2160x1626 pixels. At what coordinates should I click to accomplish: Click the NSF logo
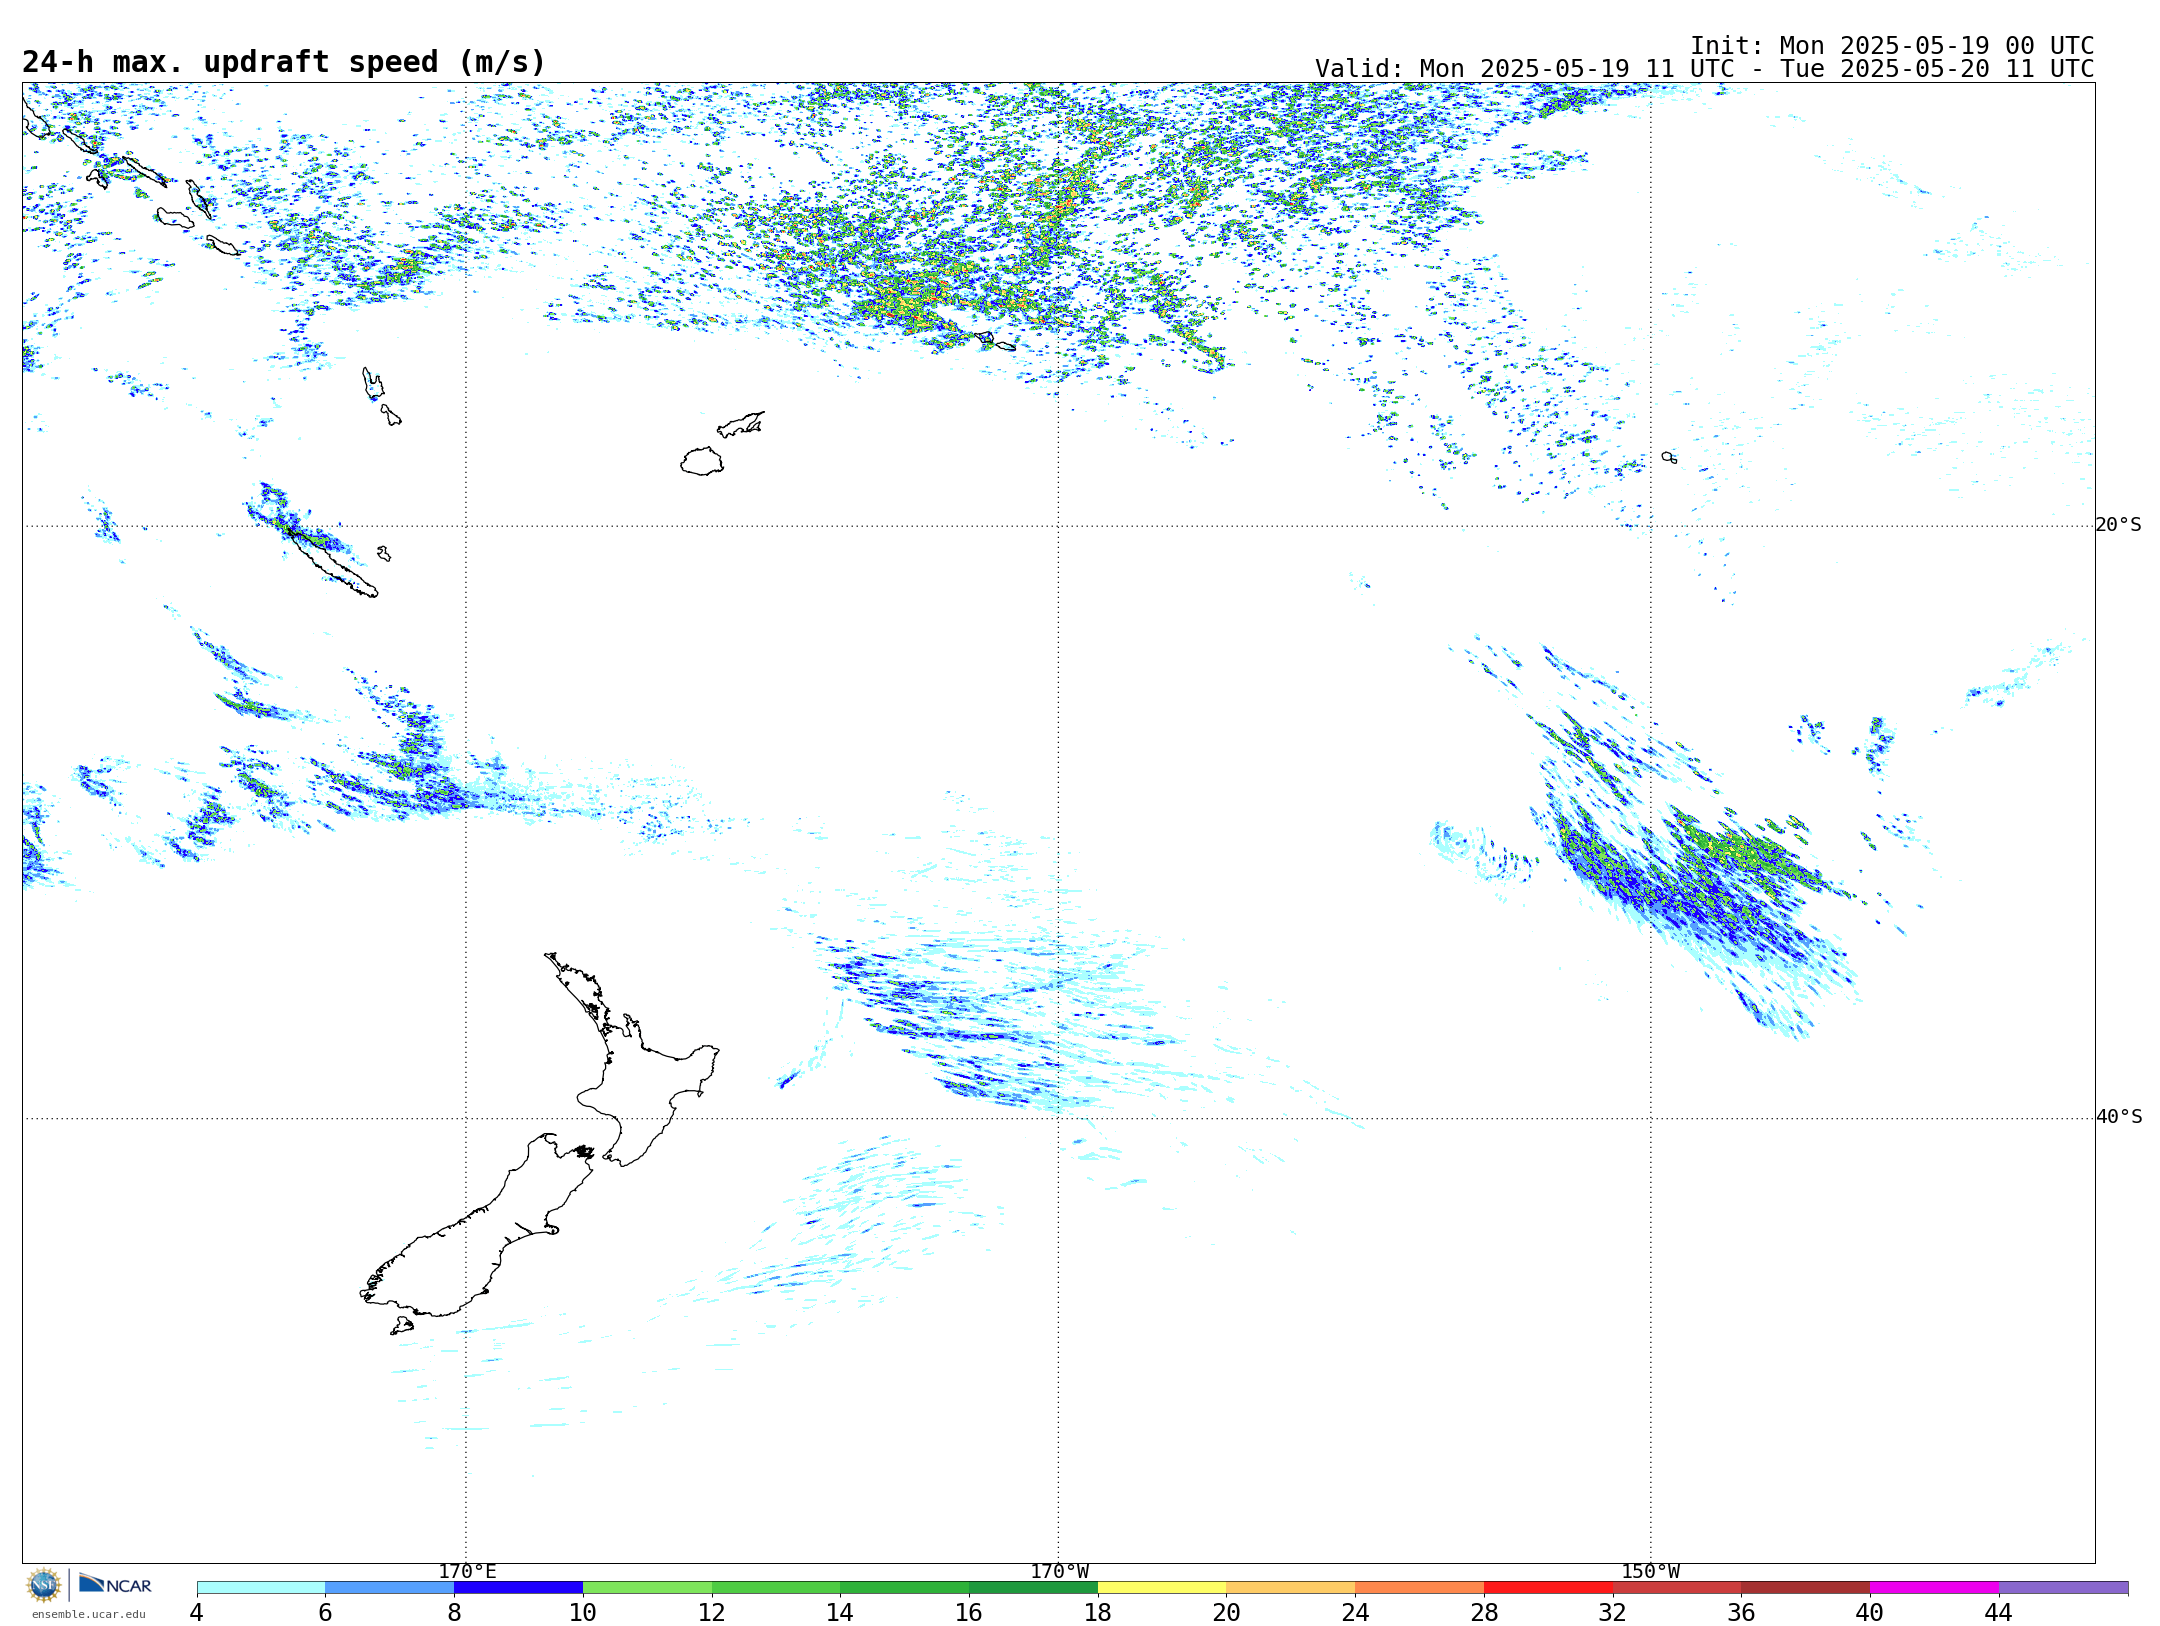44,1585
